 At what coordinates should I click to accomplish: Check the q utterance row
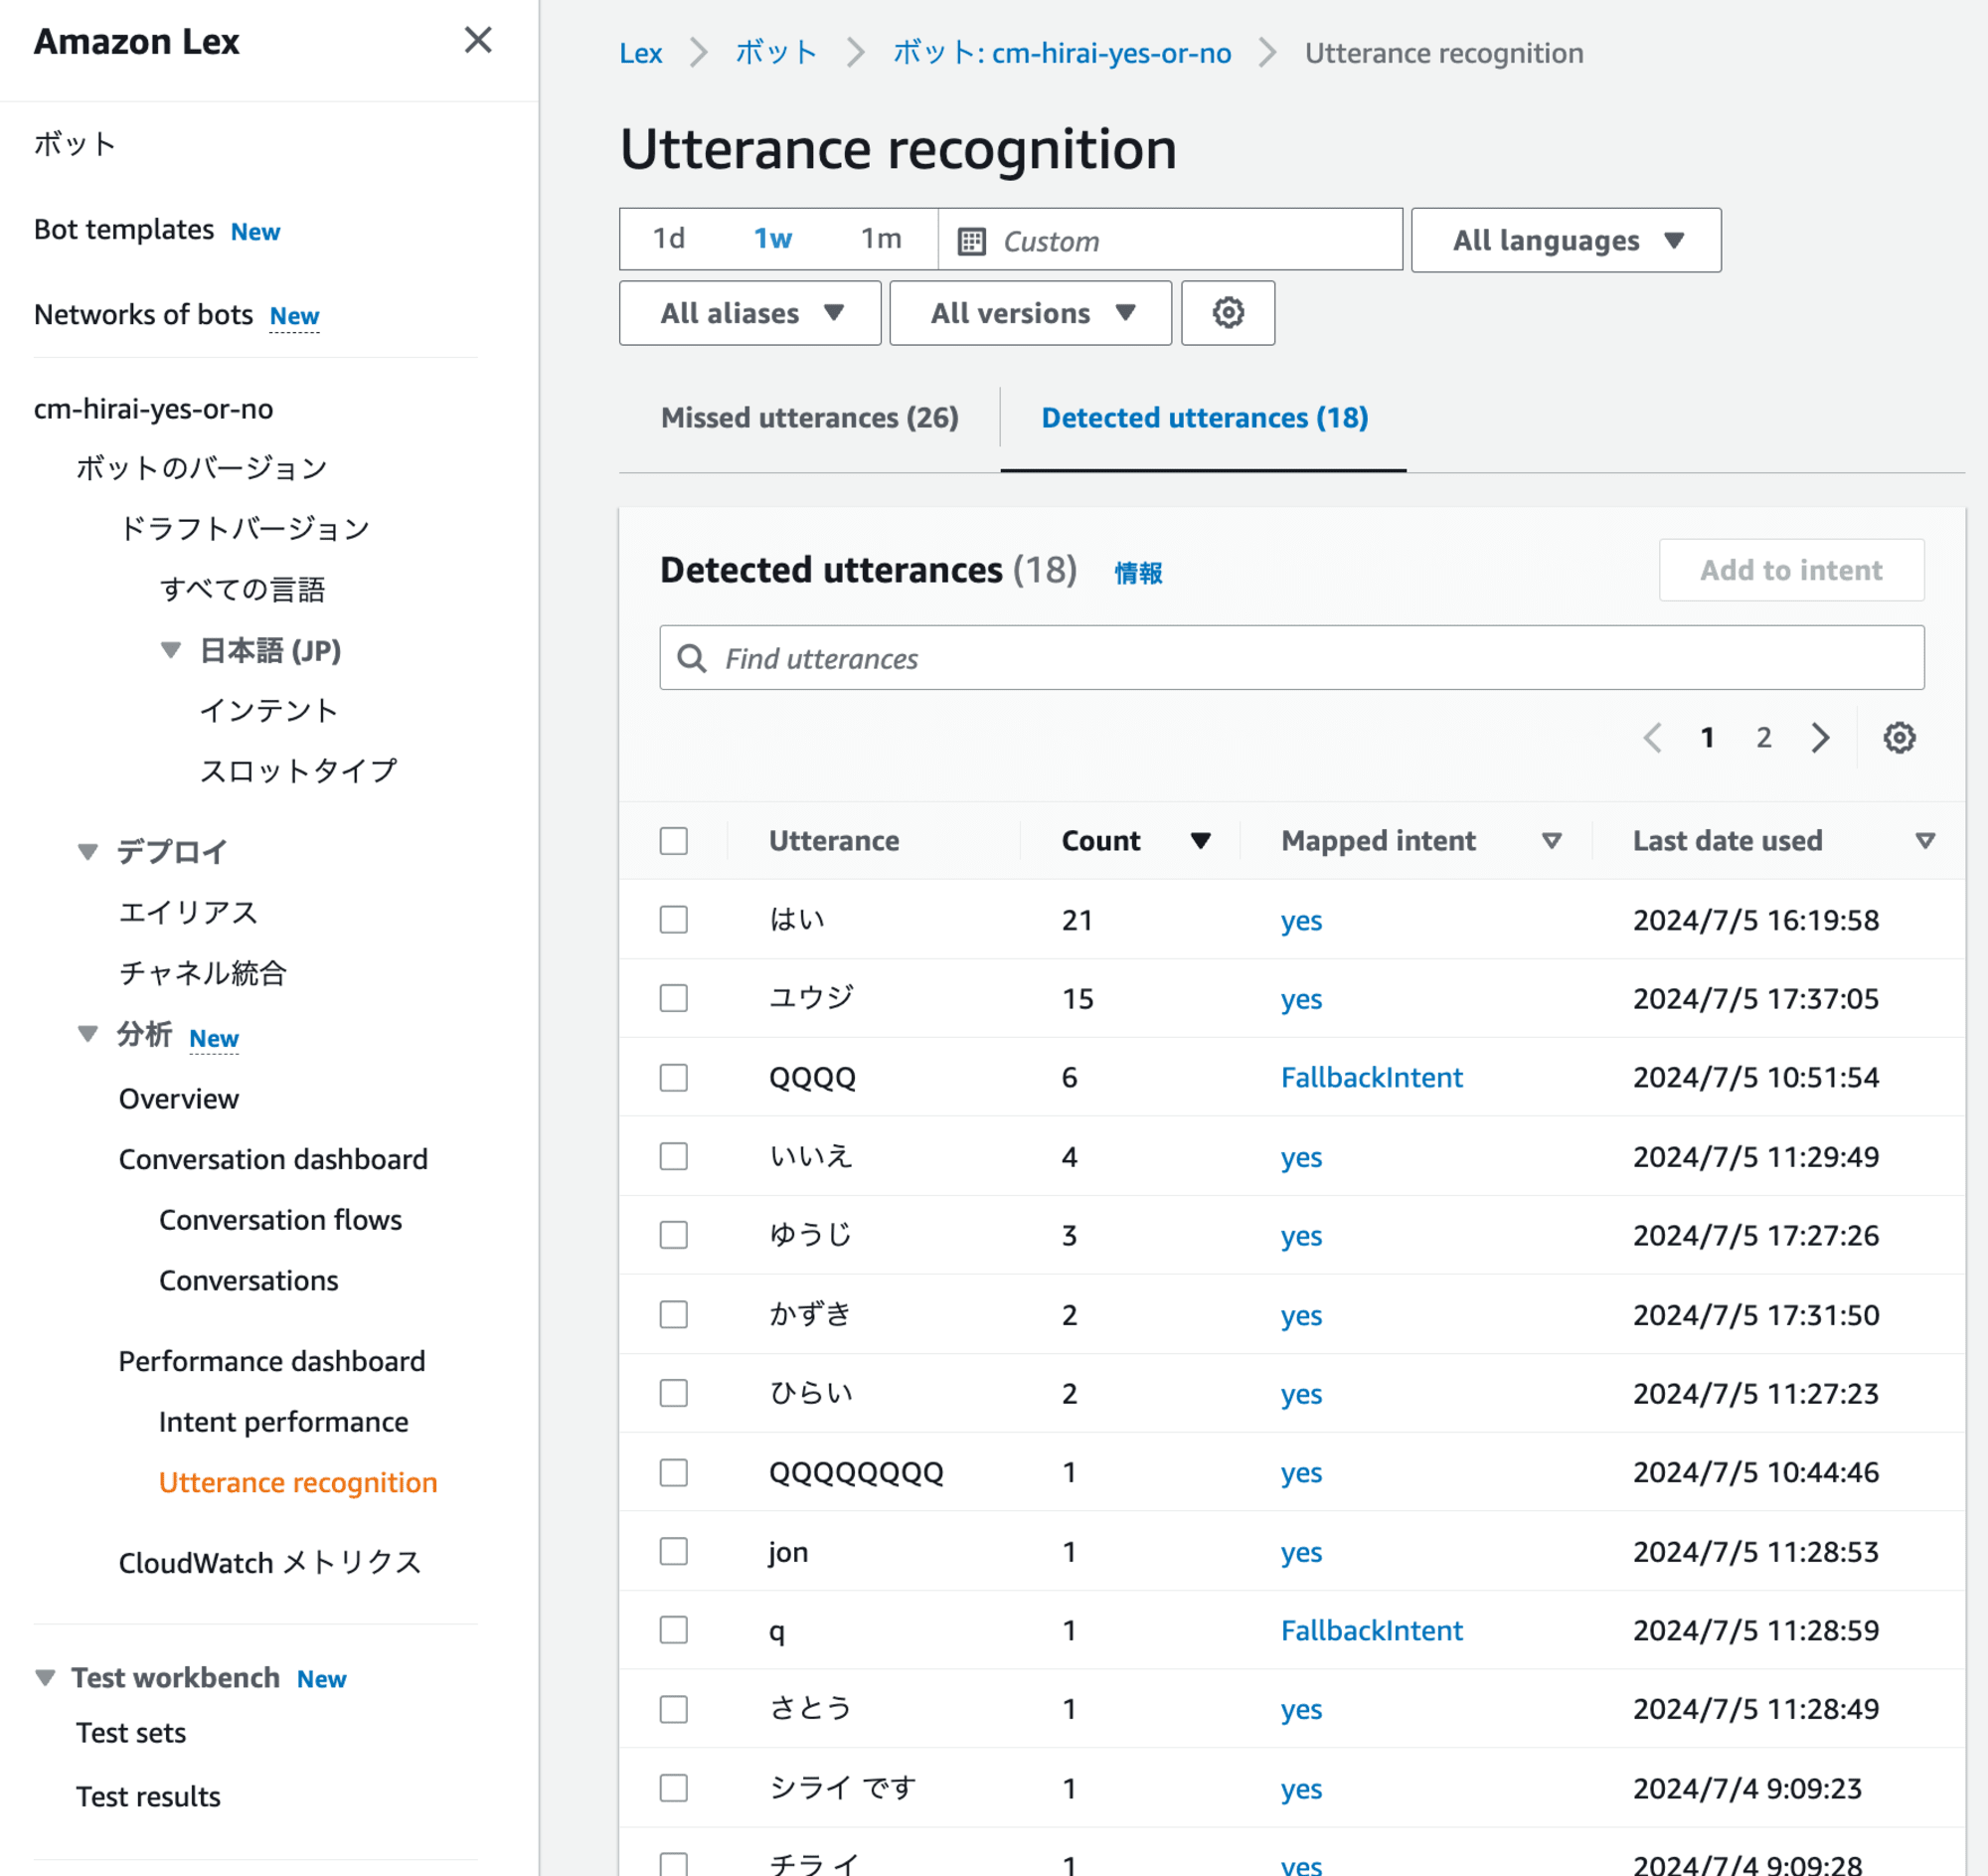674,1630
